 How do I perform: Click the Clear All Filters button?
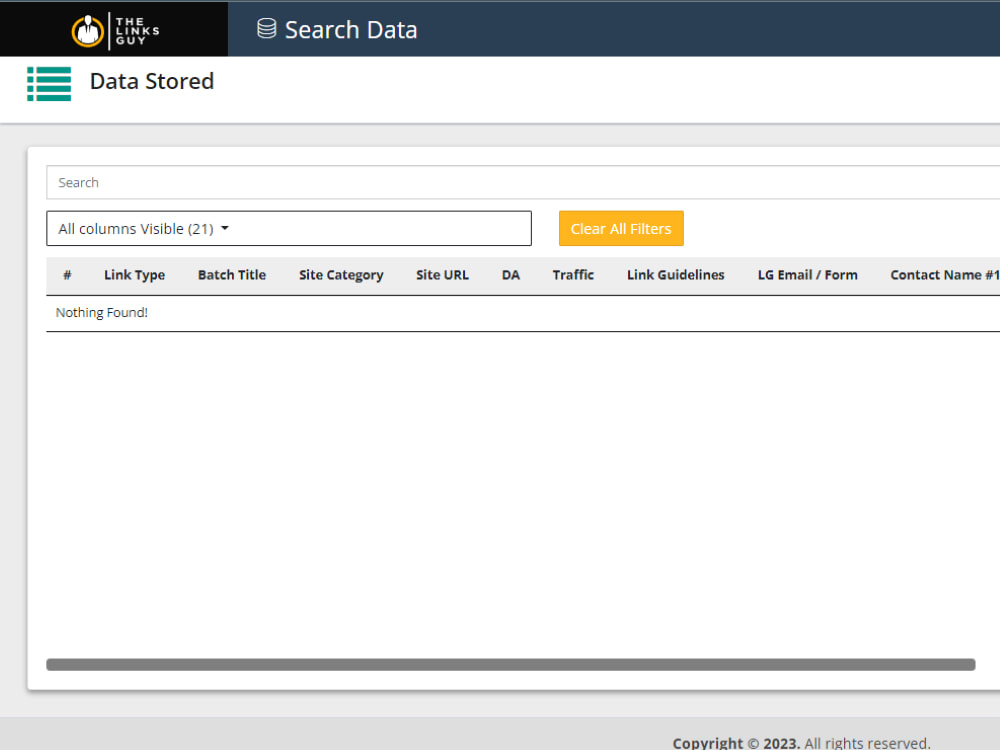[621, 228]
